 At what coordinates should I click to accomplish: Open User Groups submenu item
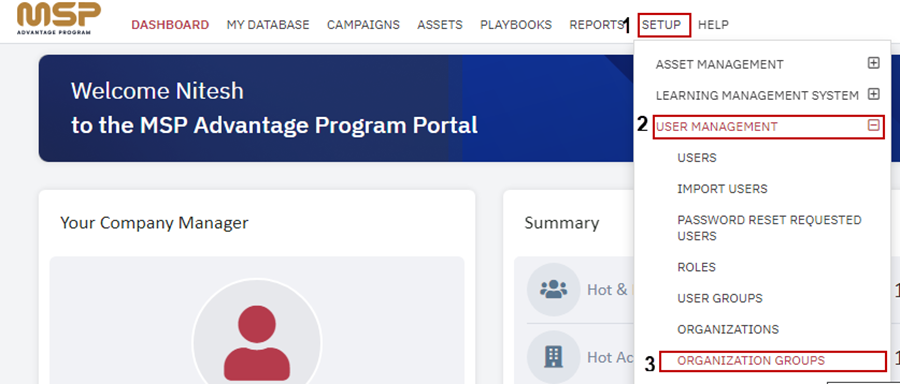pyautogui.click(x=720, y=298)
